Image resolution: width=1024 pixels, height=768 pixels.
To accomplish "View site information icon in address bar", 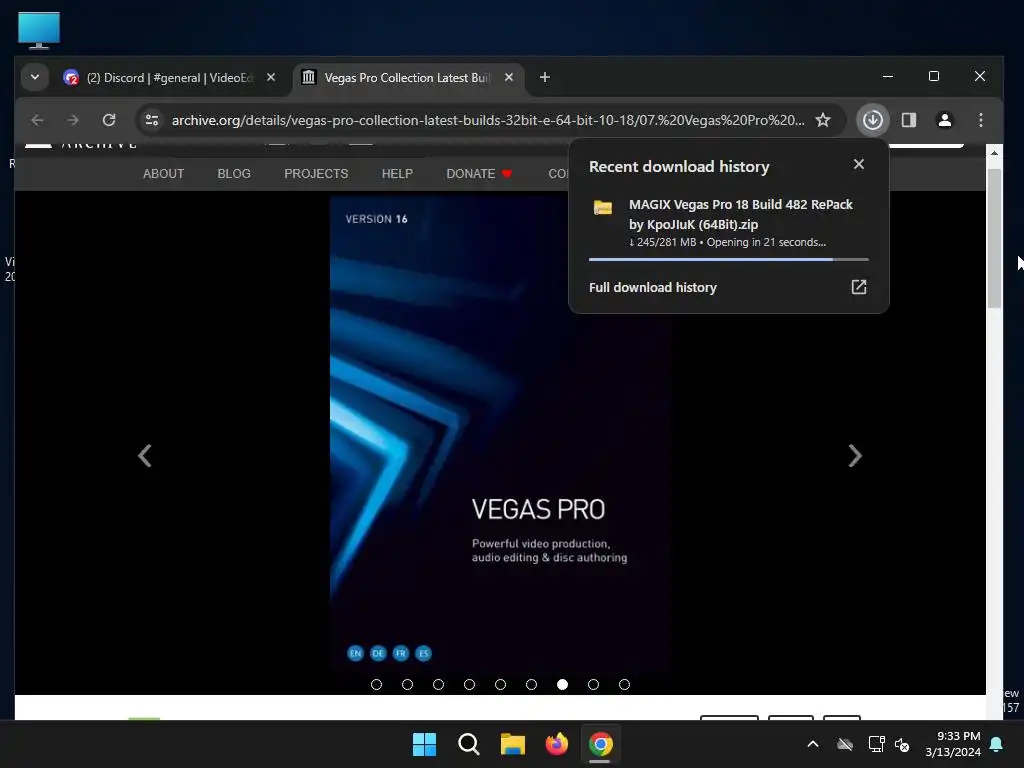I will tap(152, 120).
